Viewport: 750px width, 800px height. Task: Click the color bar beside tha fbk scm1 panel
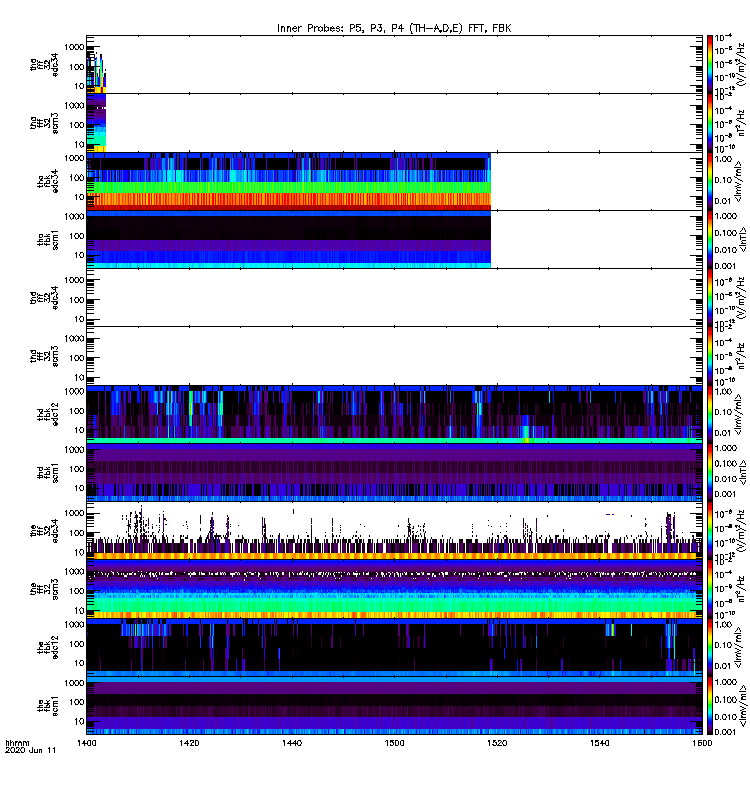(710, 239)
